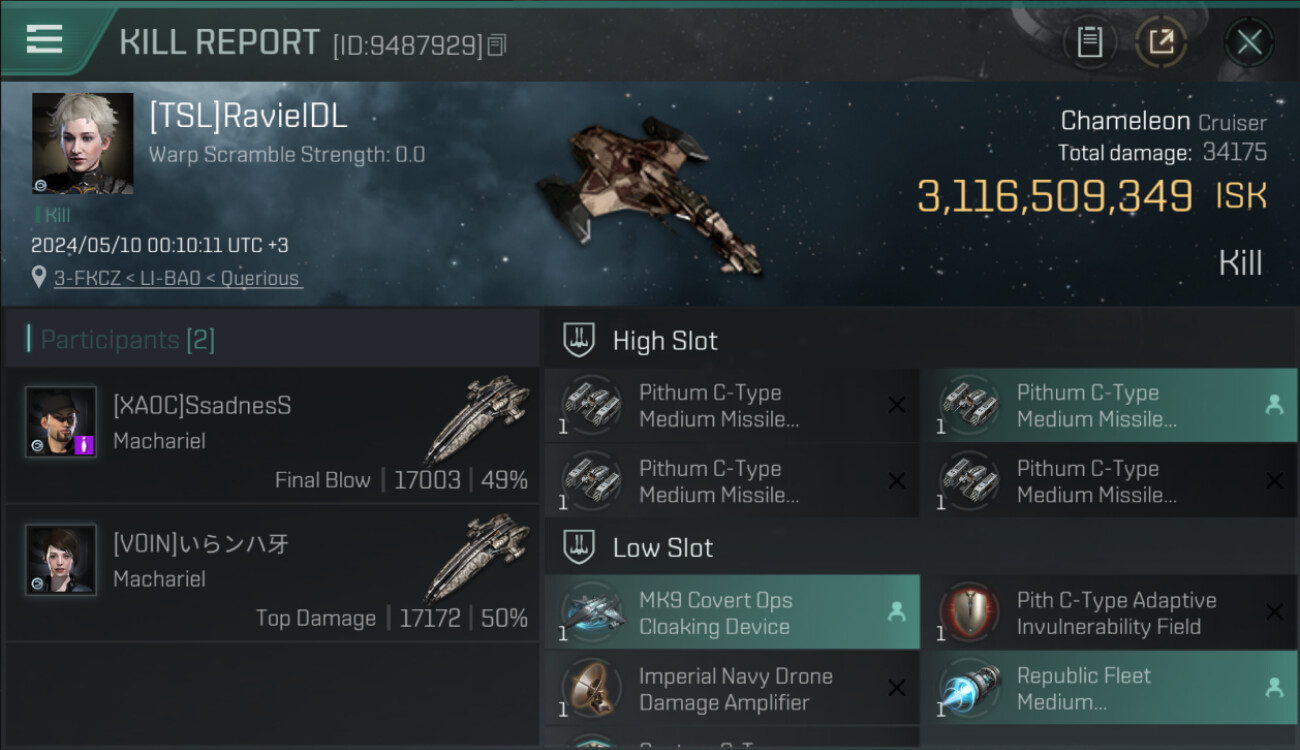Copy the kill report ID
Viewport: 1300px width, 750px height.
pos(497,45)
